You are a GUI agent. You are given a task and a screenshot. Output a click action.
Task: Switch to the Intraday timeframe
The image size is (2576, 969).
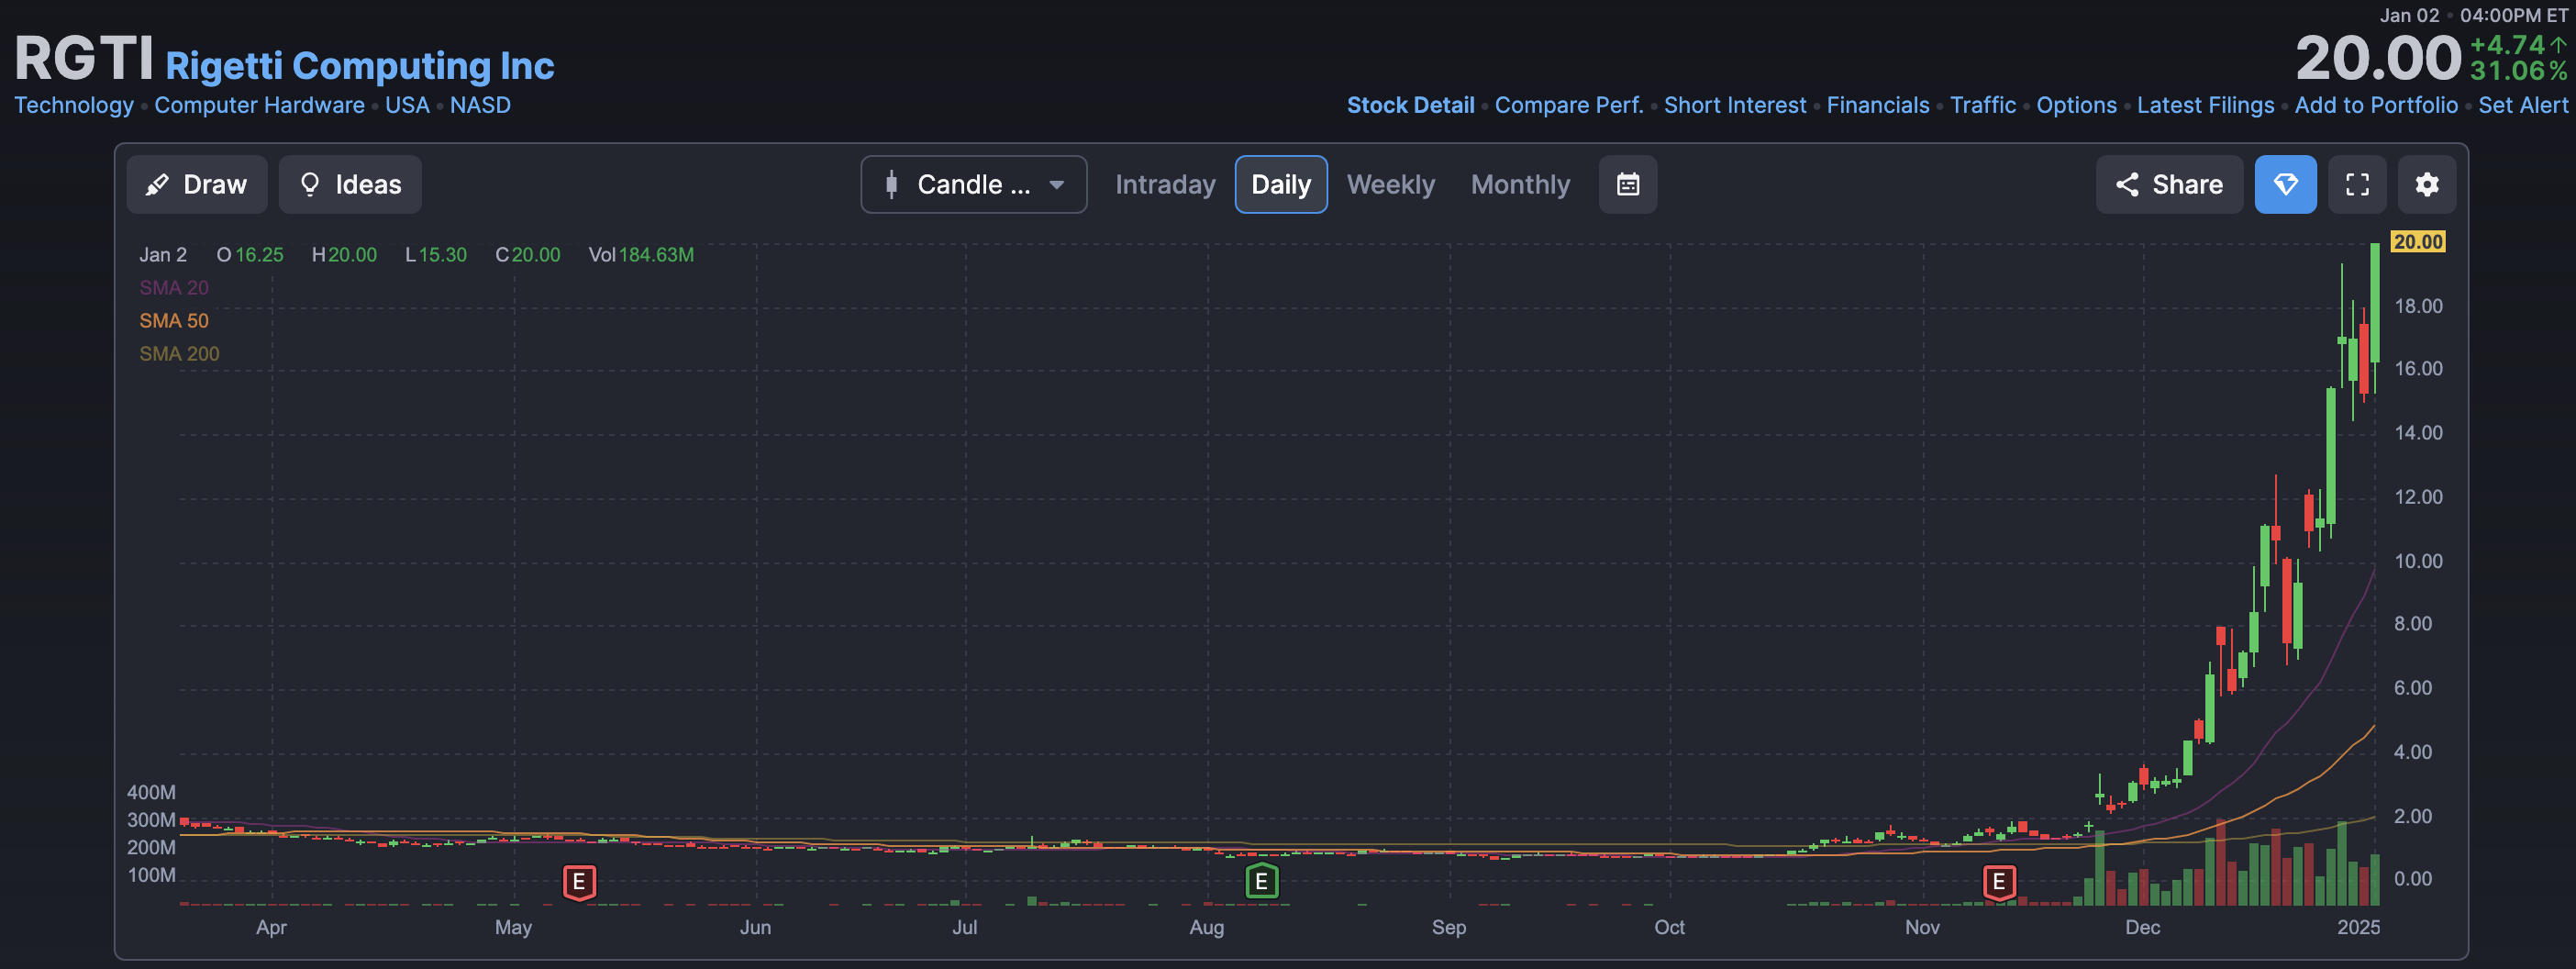coord(1165,185)
